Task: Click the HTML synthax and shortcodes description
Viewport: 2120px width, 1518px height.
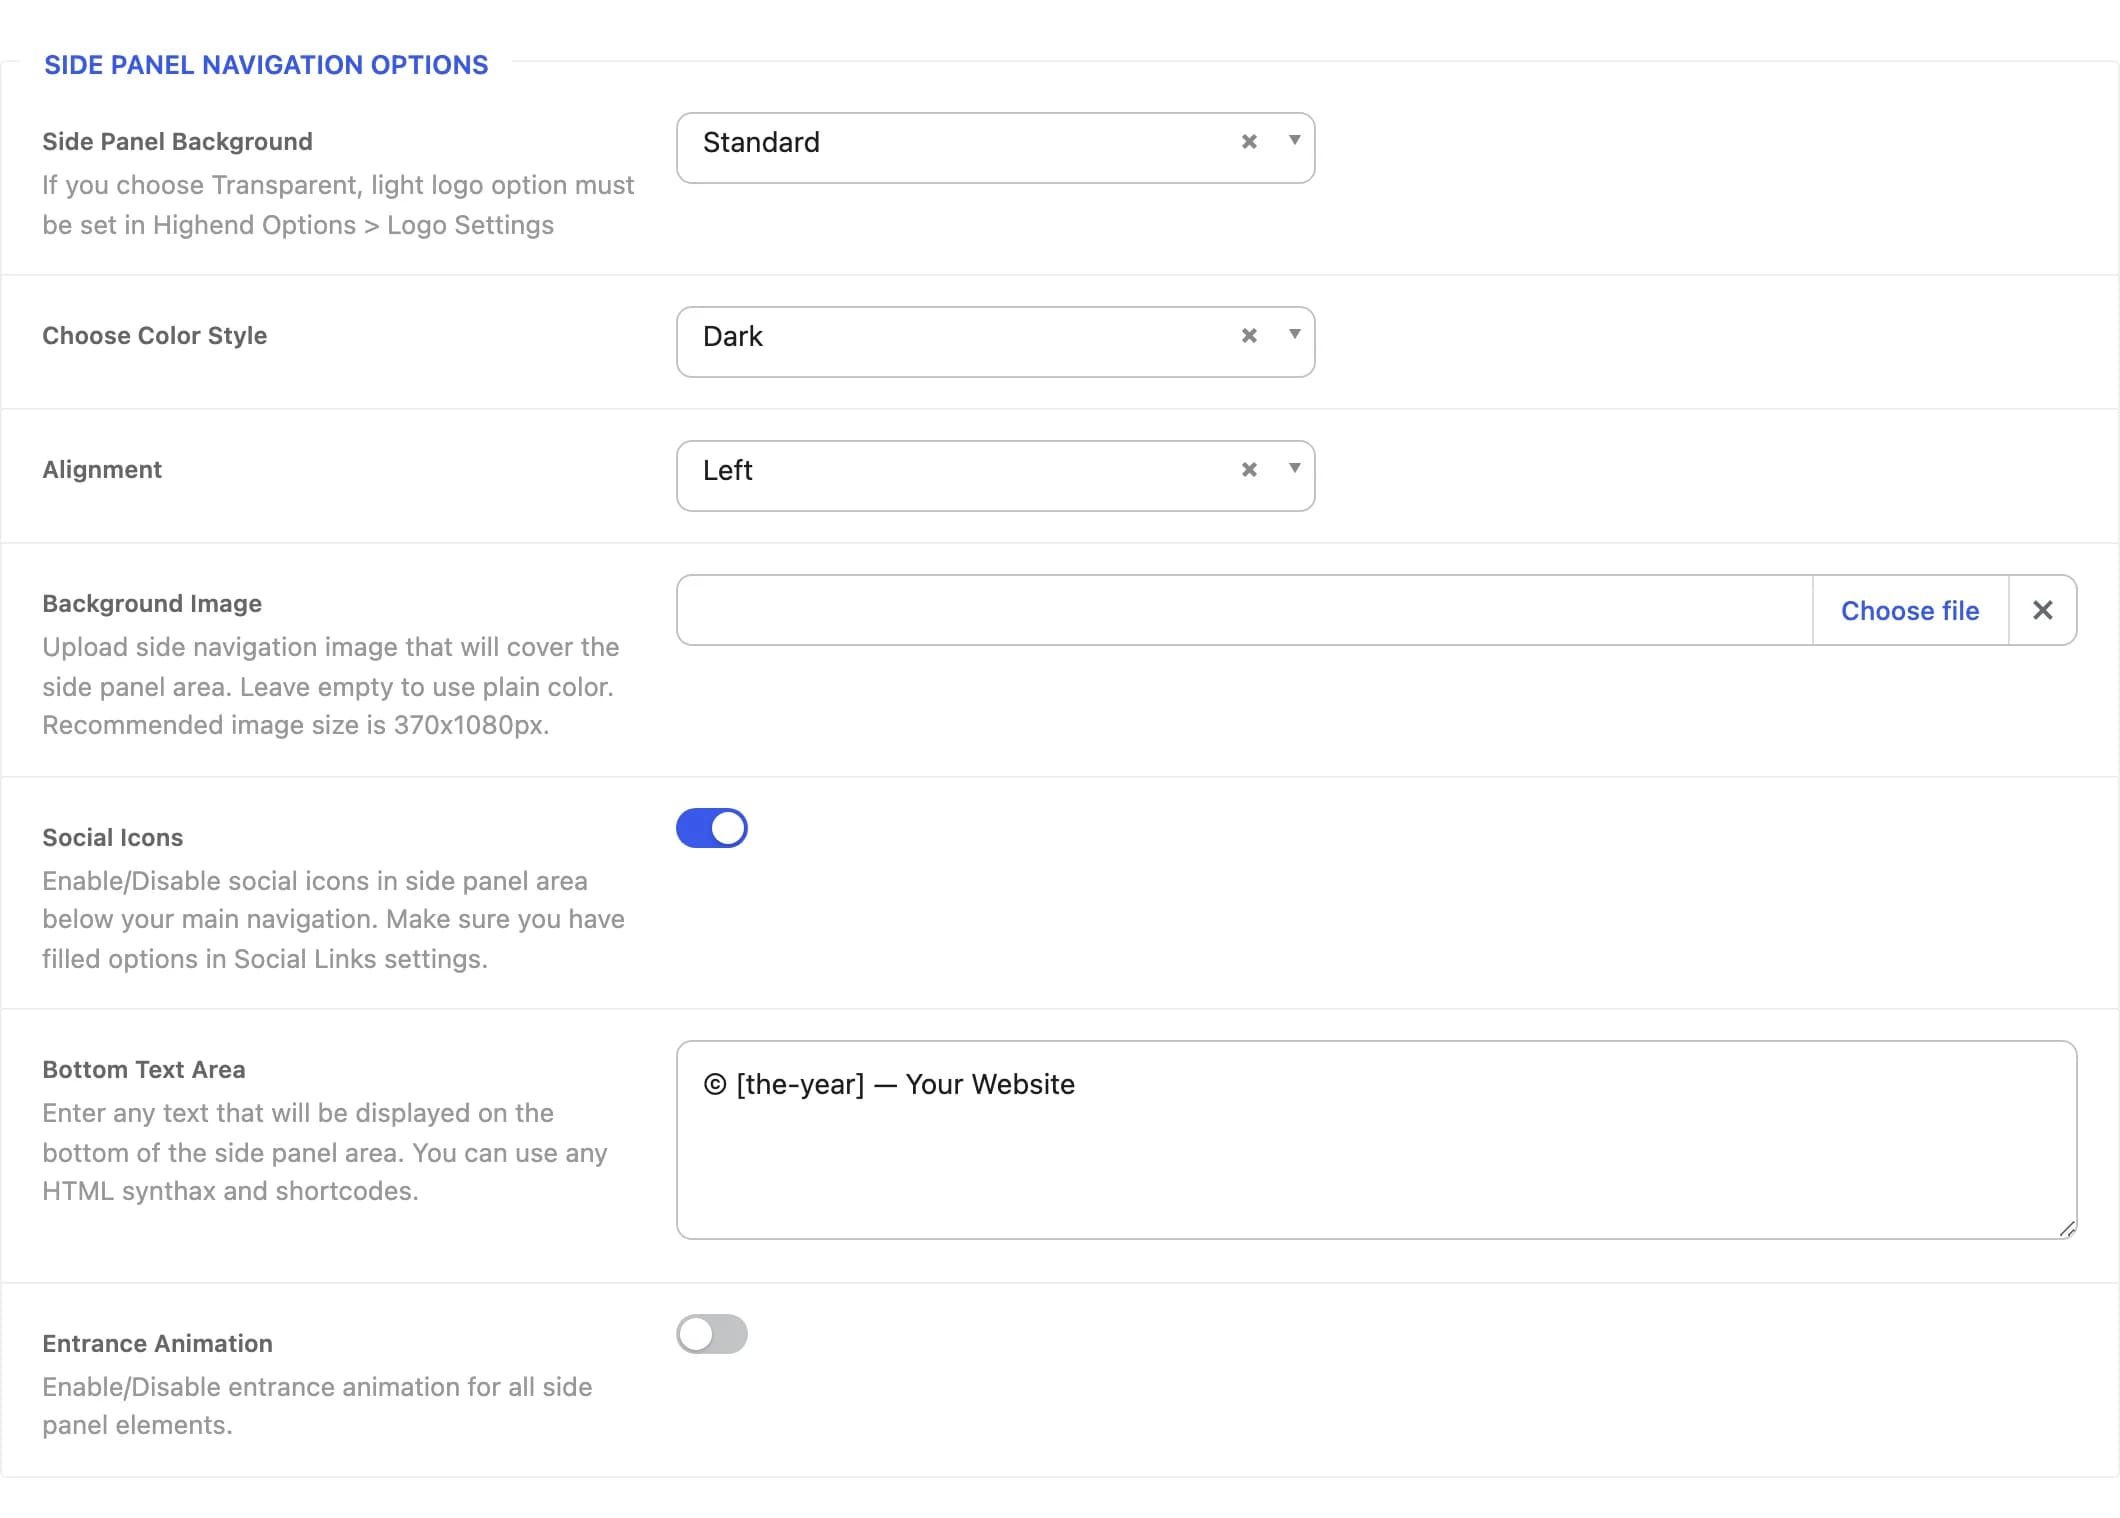Action: click(x=325, y=1152)
